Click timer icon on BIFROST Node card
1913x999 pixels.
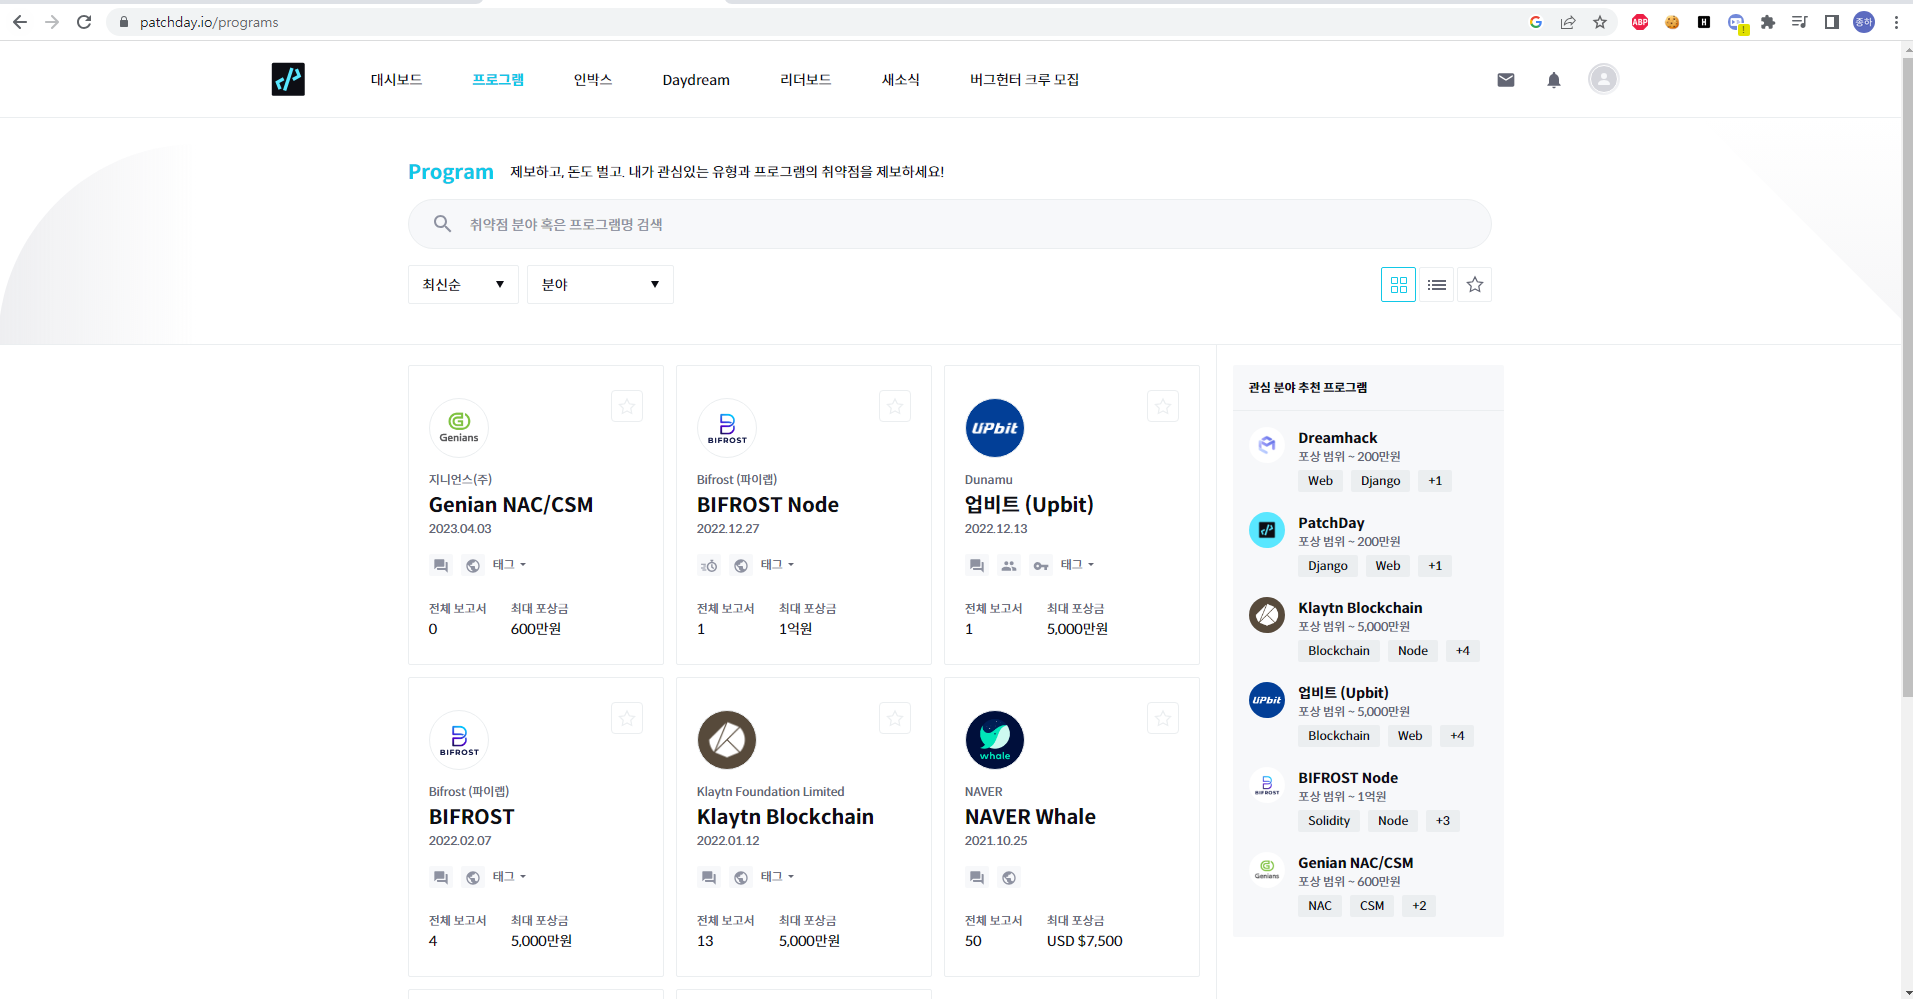click(709, 566)
